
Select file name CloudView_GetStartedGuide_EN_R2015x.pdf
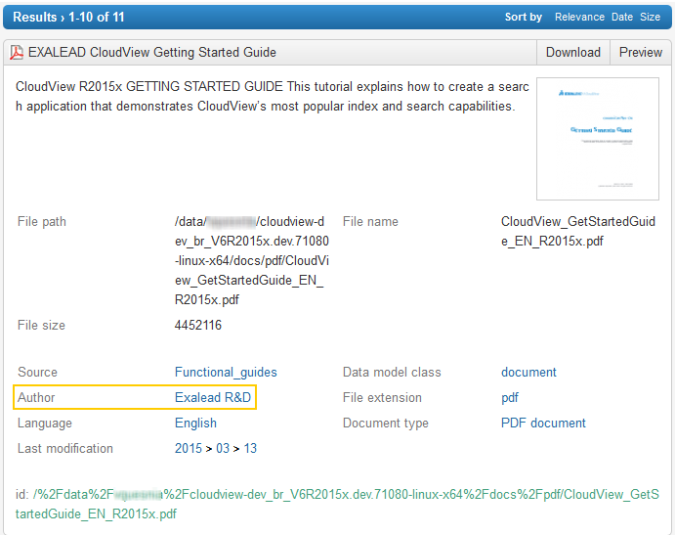578,231
